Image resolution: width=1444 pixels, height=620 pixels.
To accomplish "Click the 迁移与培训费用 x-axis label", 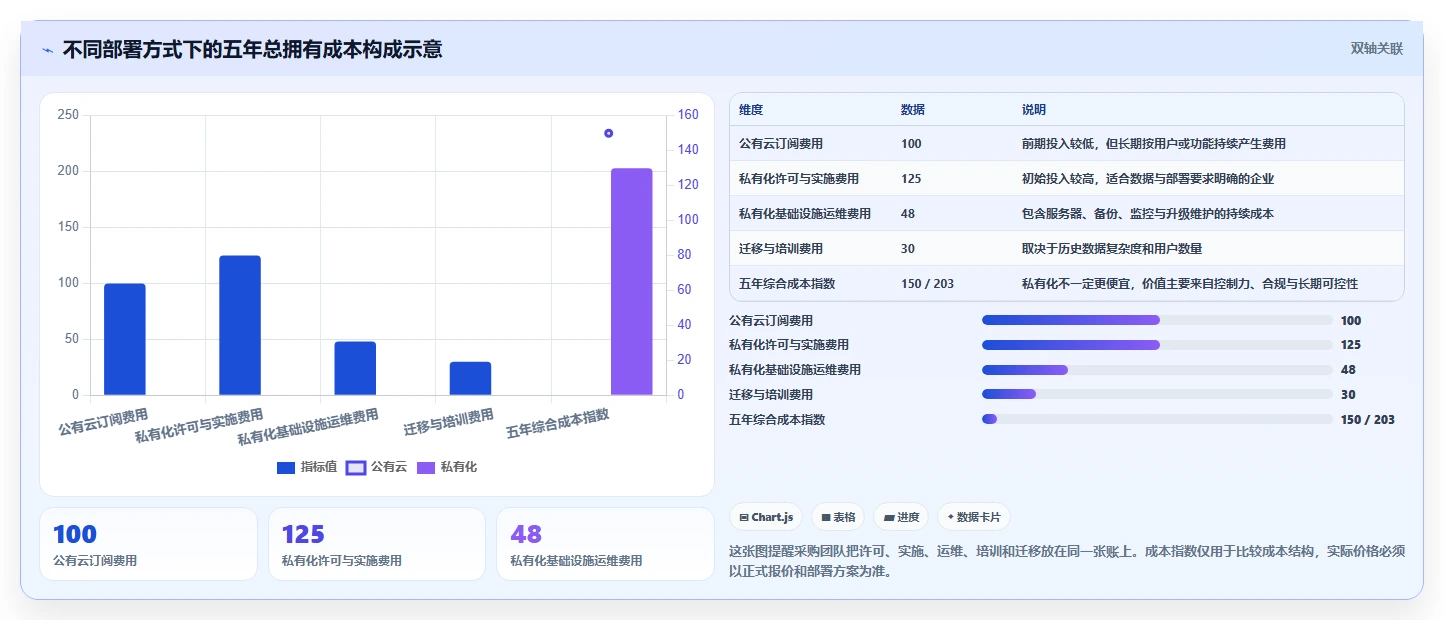I will click(449, 421).
